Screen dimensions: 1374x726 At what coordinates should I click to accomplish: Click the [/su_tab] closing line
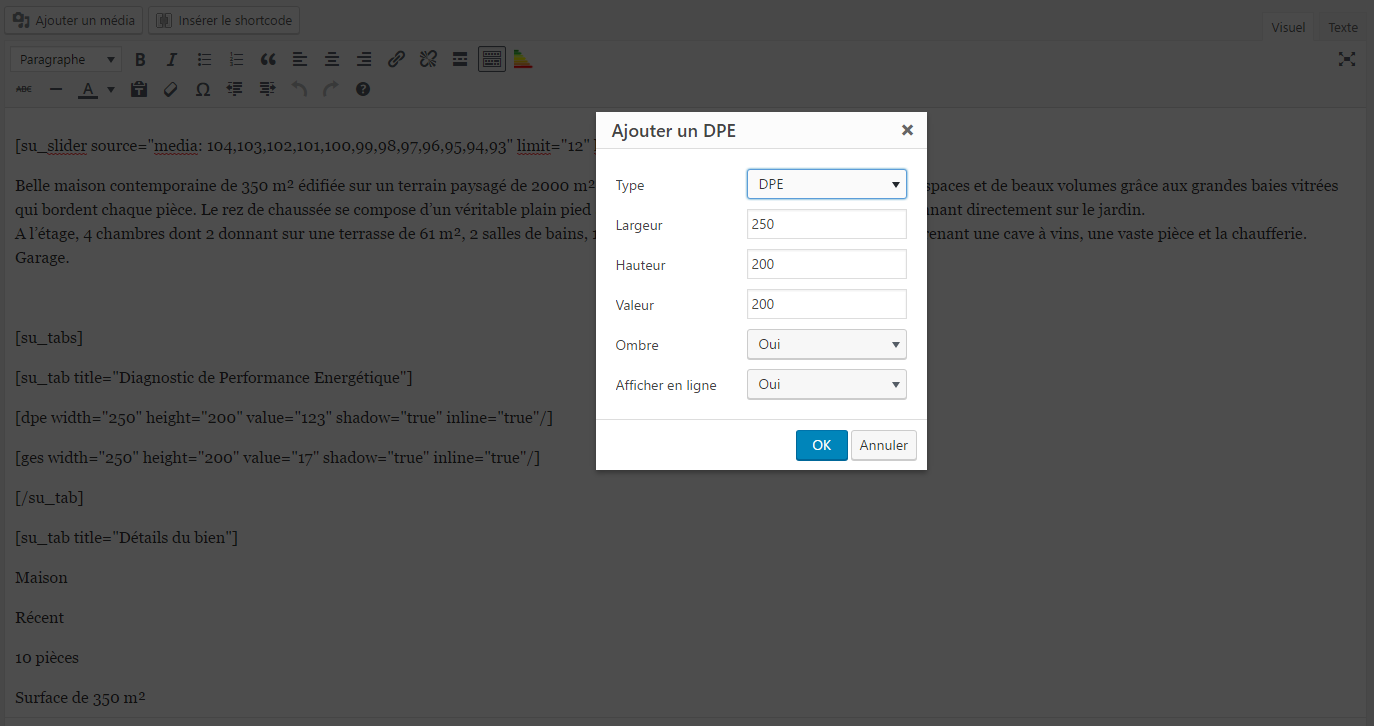click(x=50, y=497)
